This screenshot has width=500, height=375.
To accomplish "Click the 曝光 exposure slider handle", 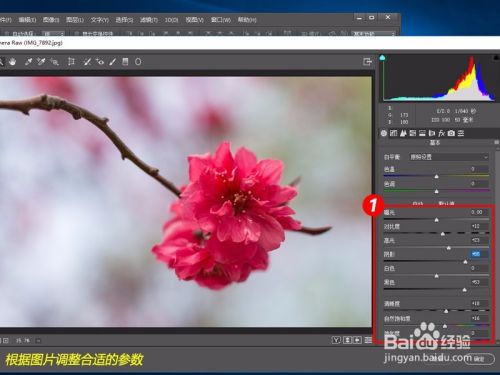I will (x=436, y=220).
